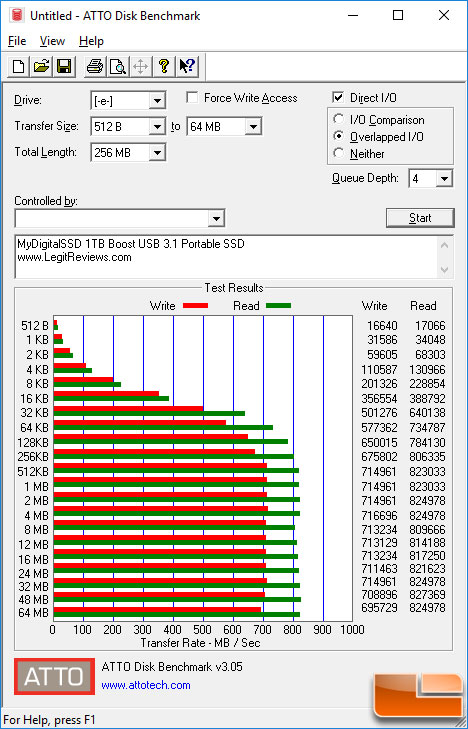
Task: Click the four-arrow move toolbar icon
Action: 140,66
